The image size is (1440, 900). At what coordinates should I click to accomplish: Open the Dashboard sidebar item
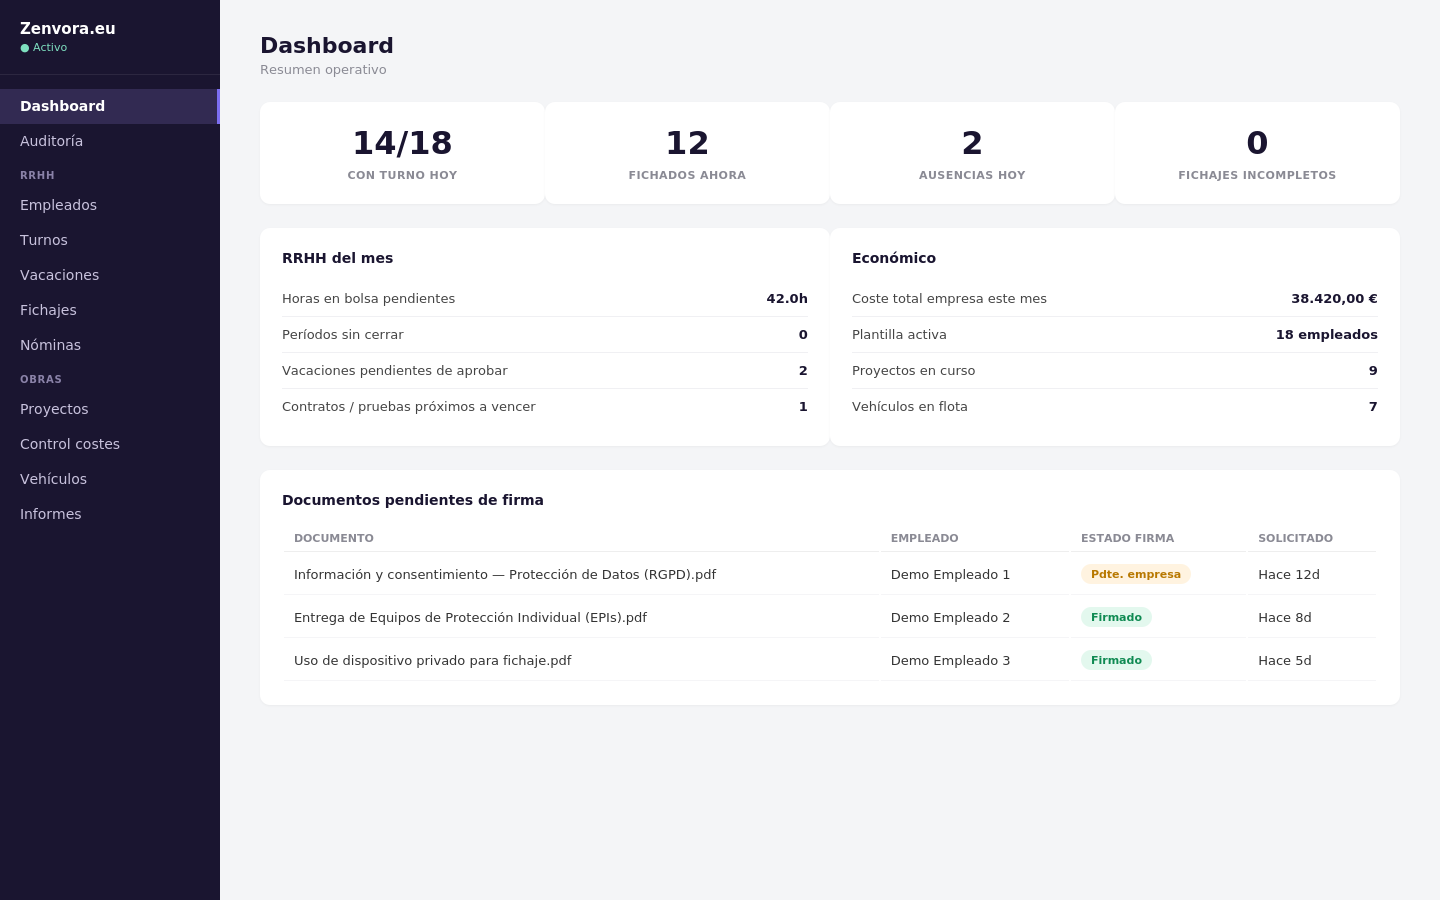(x=109, y=106)
